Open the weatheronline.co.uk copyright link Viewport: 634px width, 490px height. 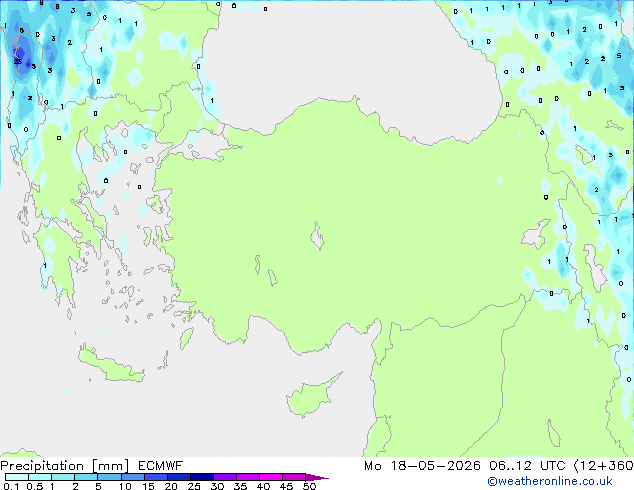point(550,481)
